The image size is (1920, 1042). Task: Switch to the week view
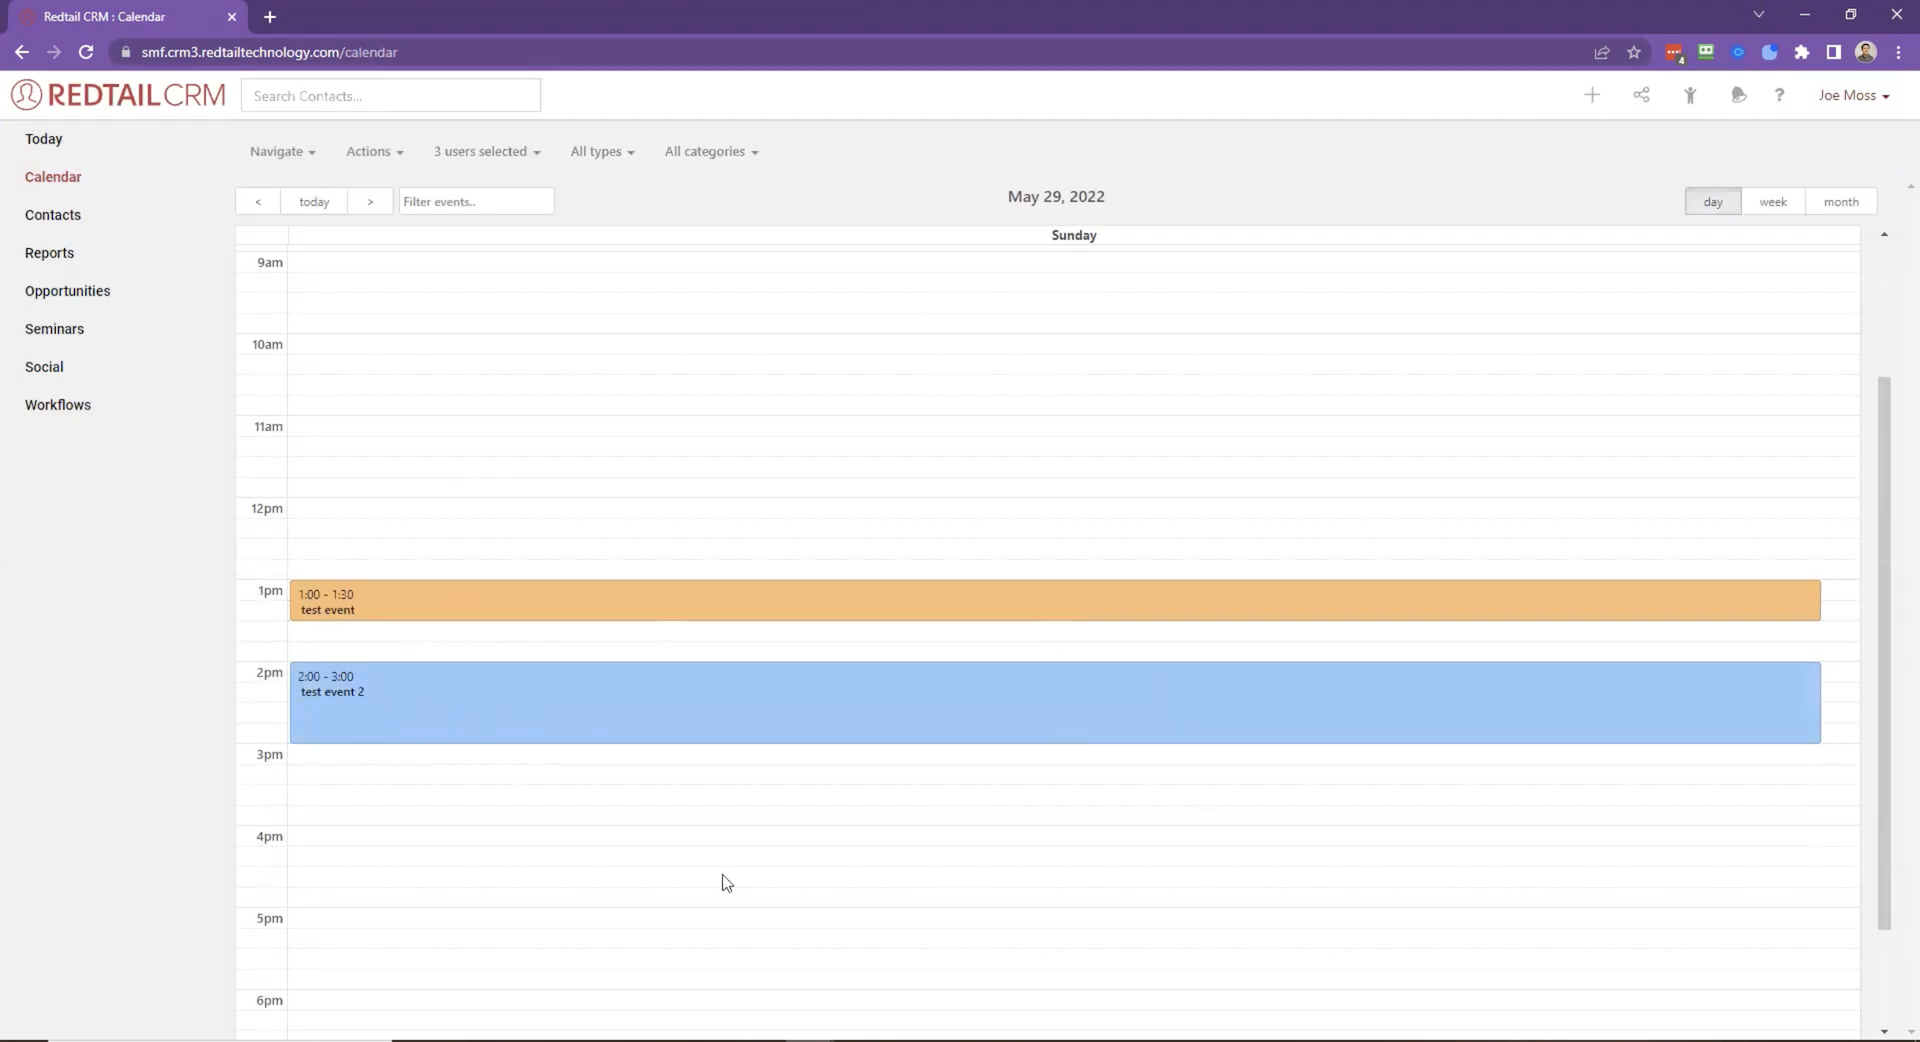(x=1772, y=201)
